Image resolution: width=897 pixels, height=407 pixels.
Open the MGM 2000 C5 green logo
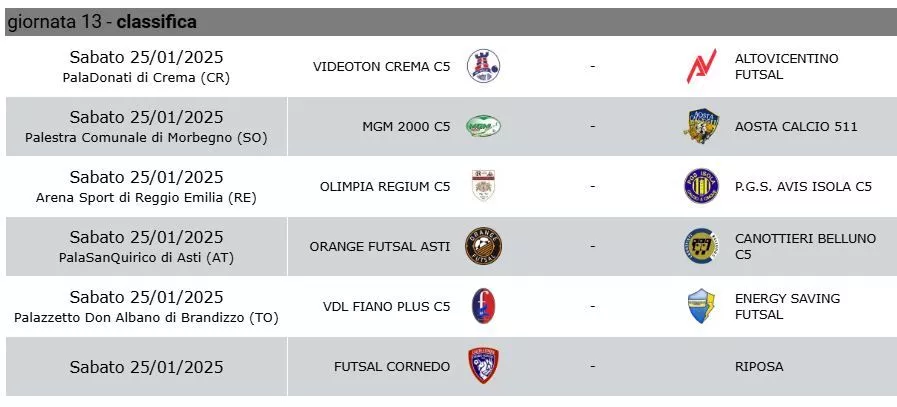483,126
